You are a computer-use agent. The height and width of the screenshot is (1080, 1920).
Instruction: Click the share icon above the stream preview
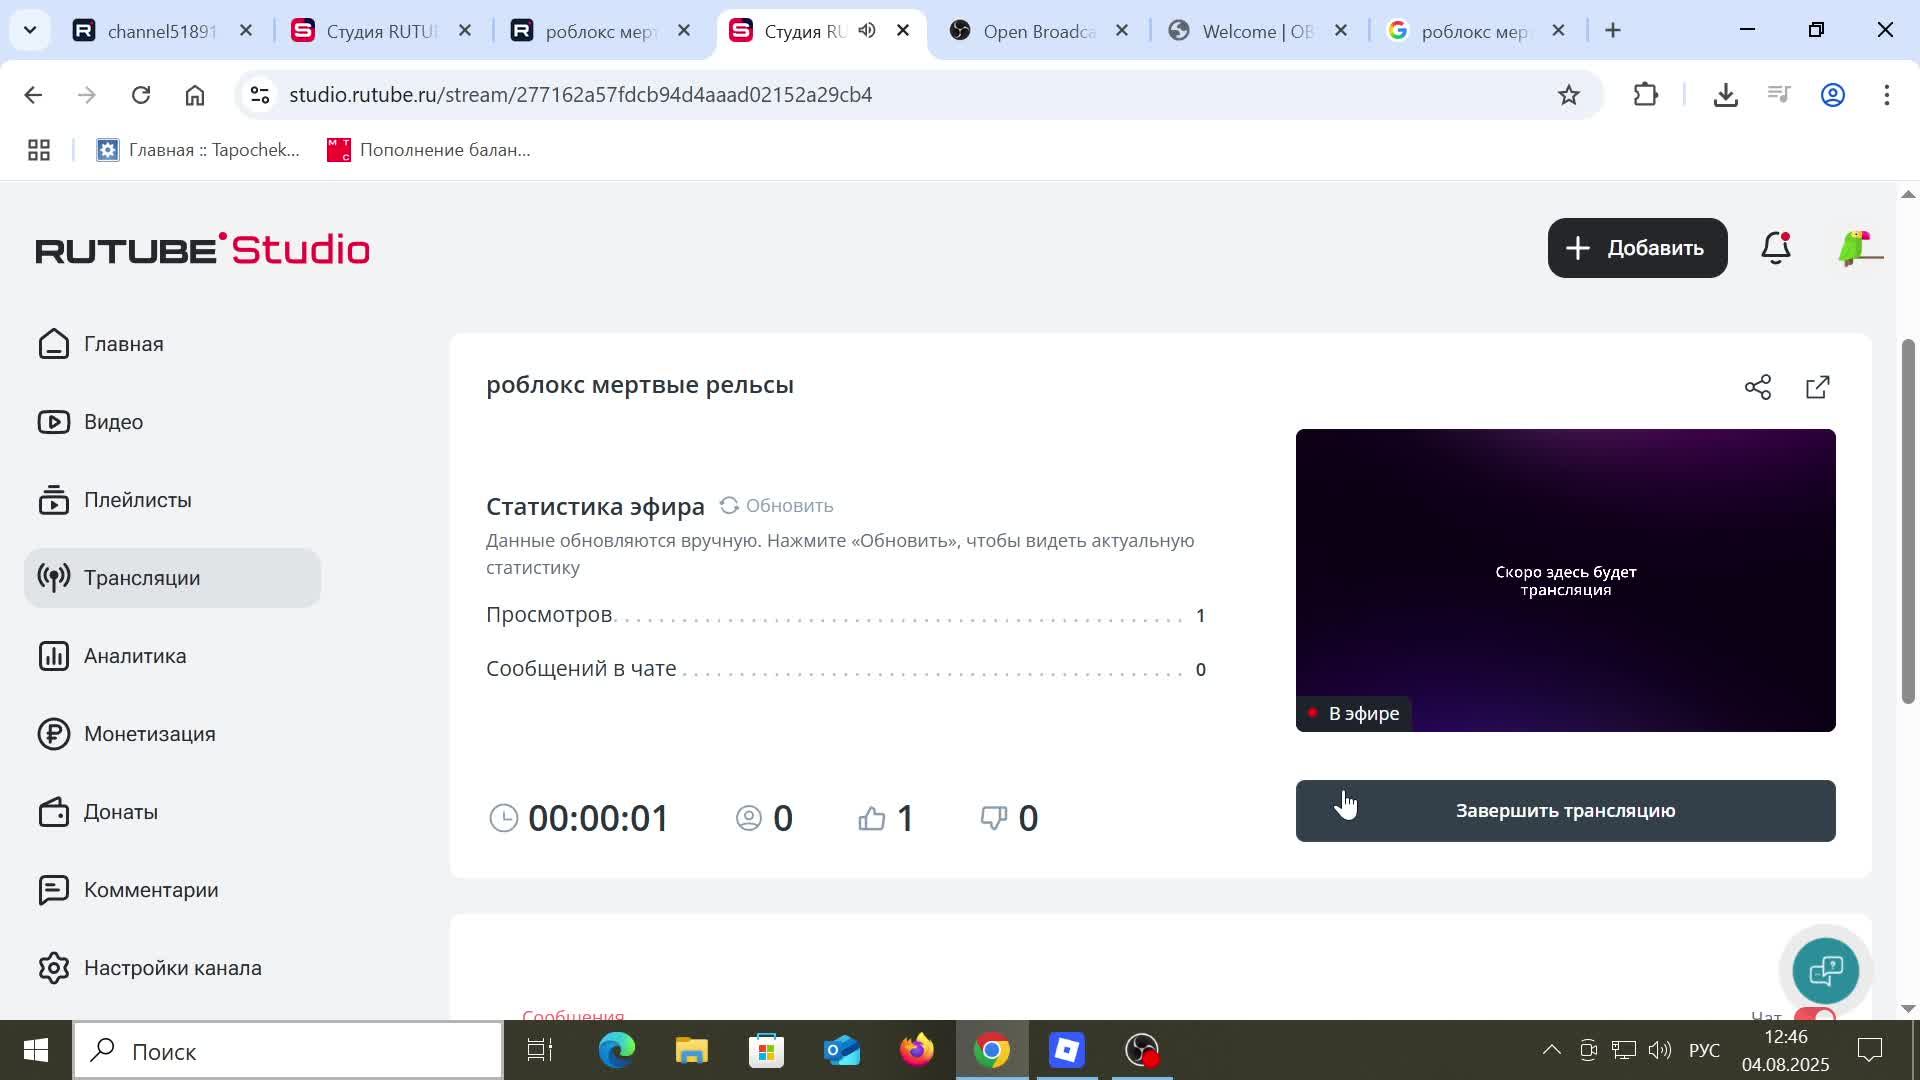coord(1759,386)
